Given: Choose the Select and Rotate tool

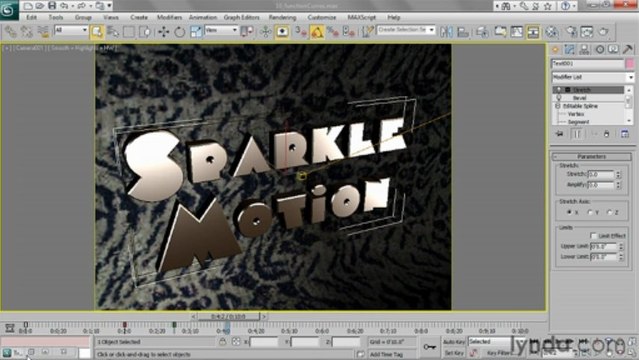Looking at the screenshot, I should pos(180,32).
